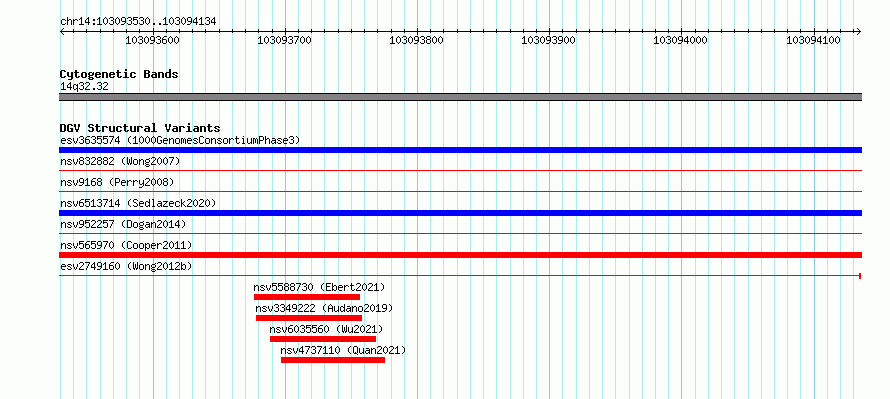Click the gray 14q32.32 cytogenetic band bar

(460, 97)
